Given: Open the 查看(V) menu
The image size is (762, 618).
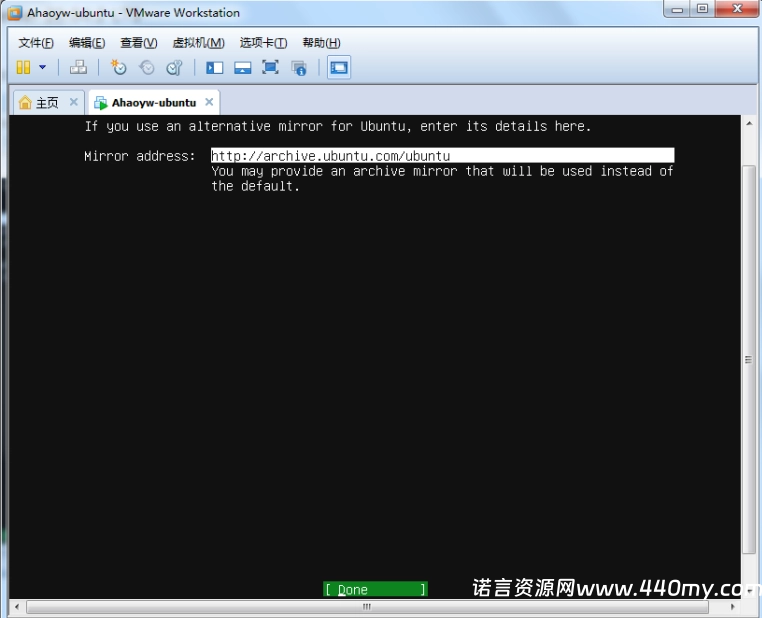Looking at the screenshot, I should pos(139,43).
